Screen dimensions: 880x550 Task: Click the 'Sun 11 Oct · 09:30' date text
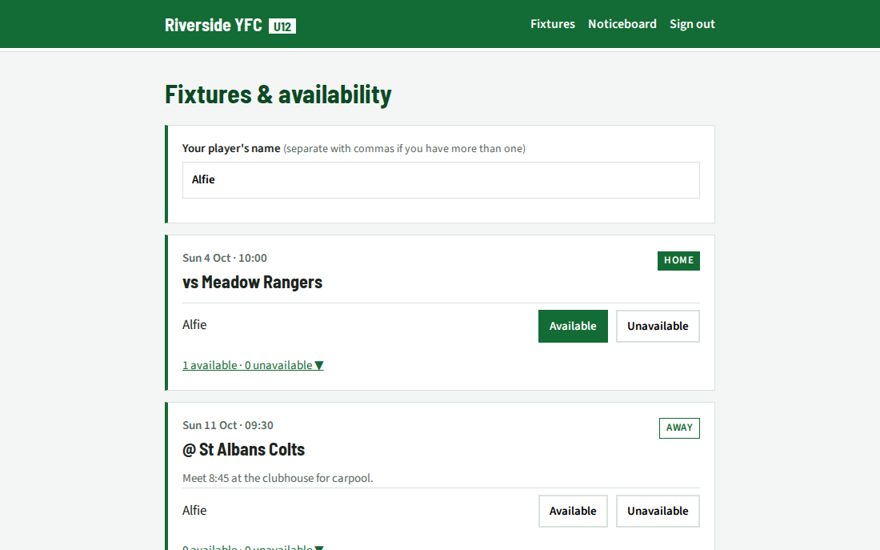[228, 425]
